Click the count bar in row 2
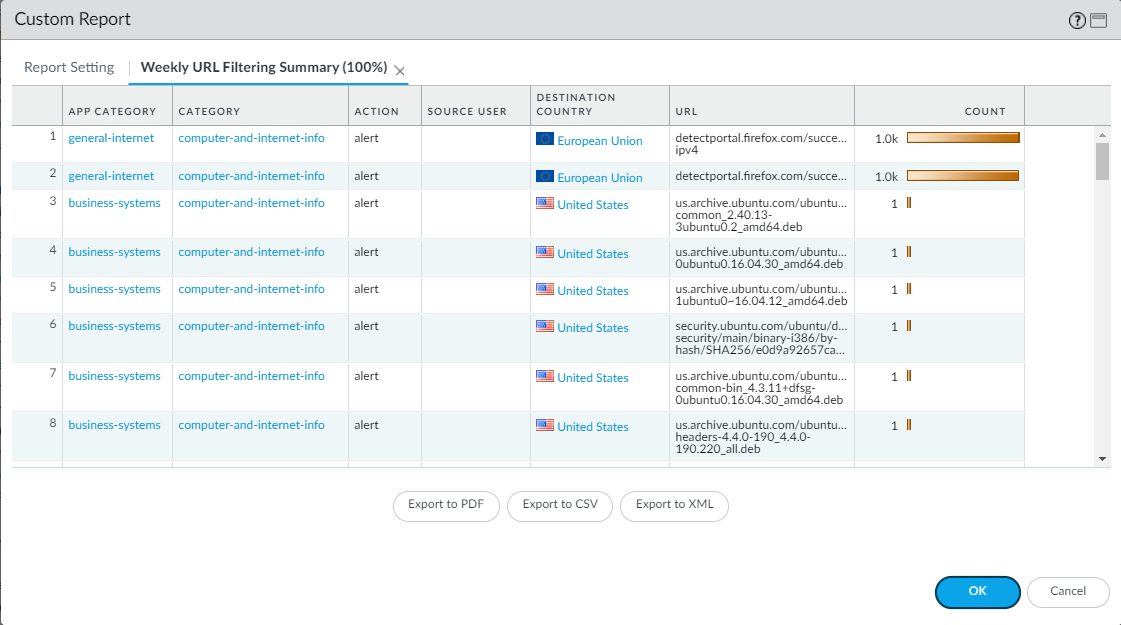Viewport: 1121px width, 625px height. coord(963,176)
